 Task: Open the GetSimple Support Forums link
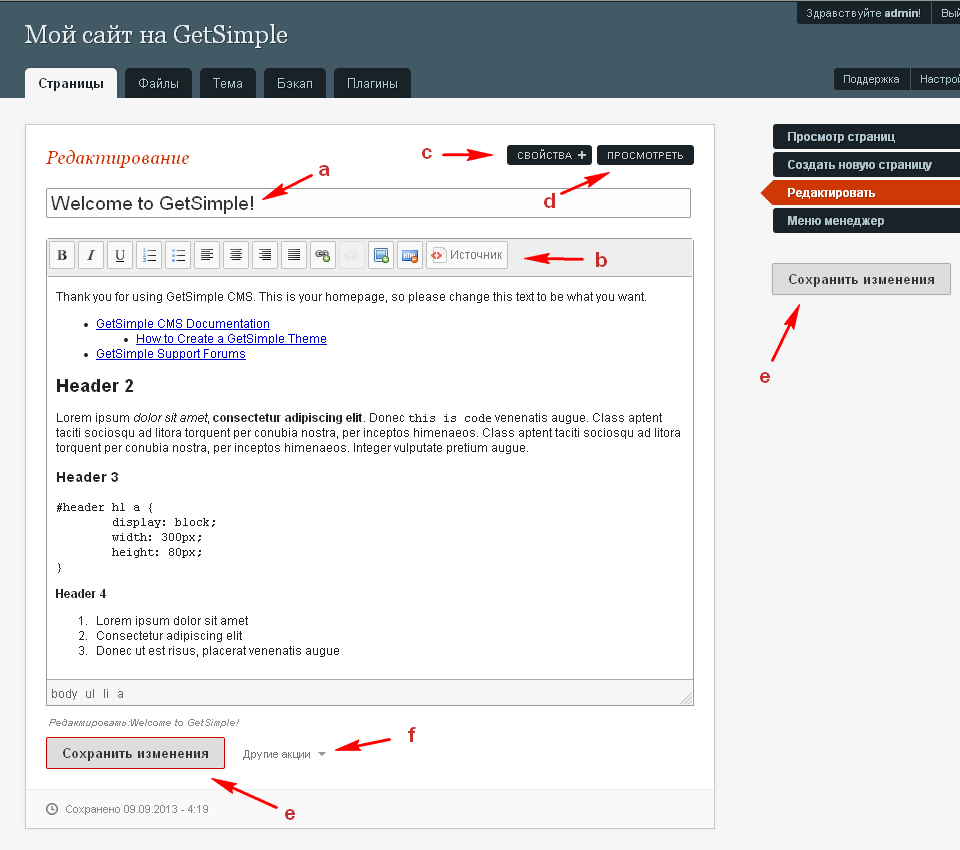tap(170, 353)
